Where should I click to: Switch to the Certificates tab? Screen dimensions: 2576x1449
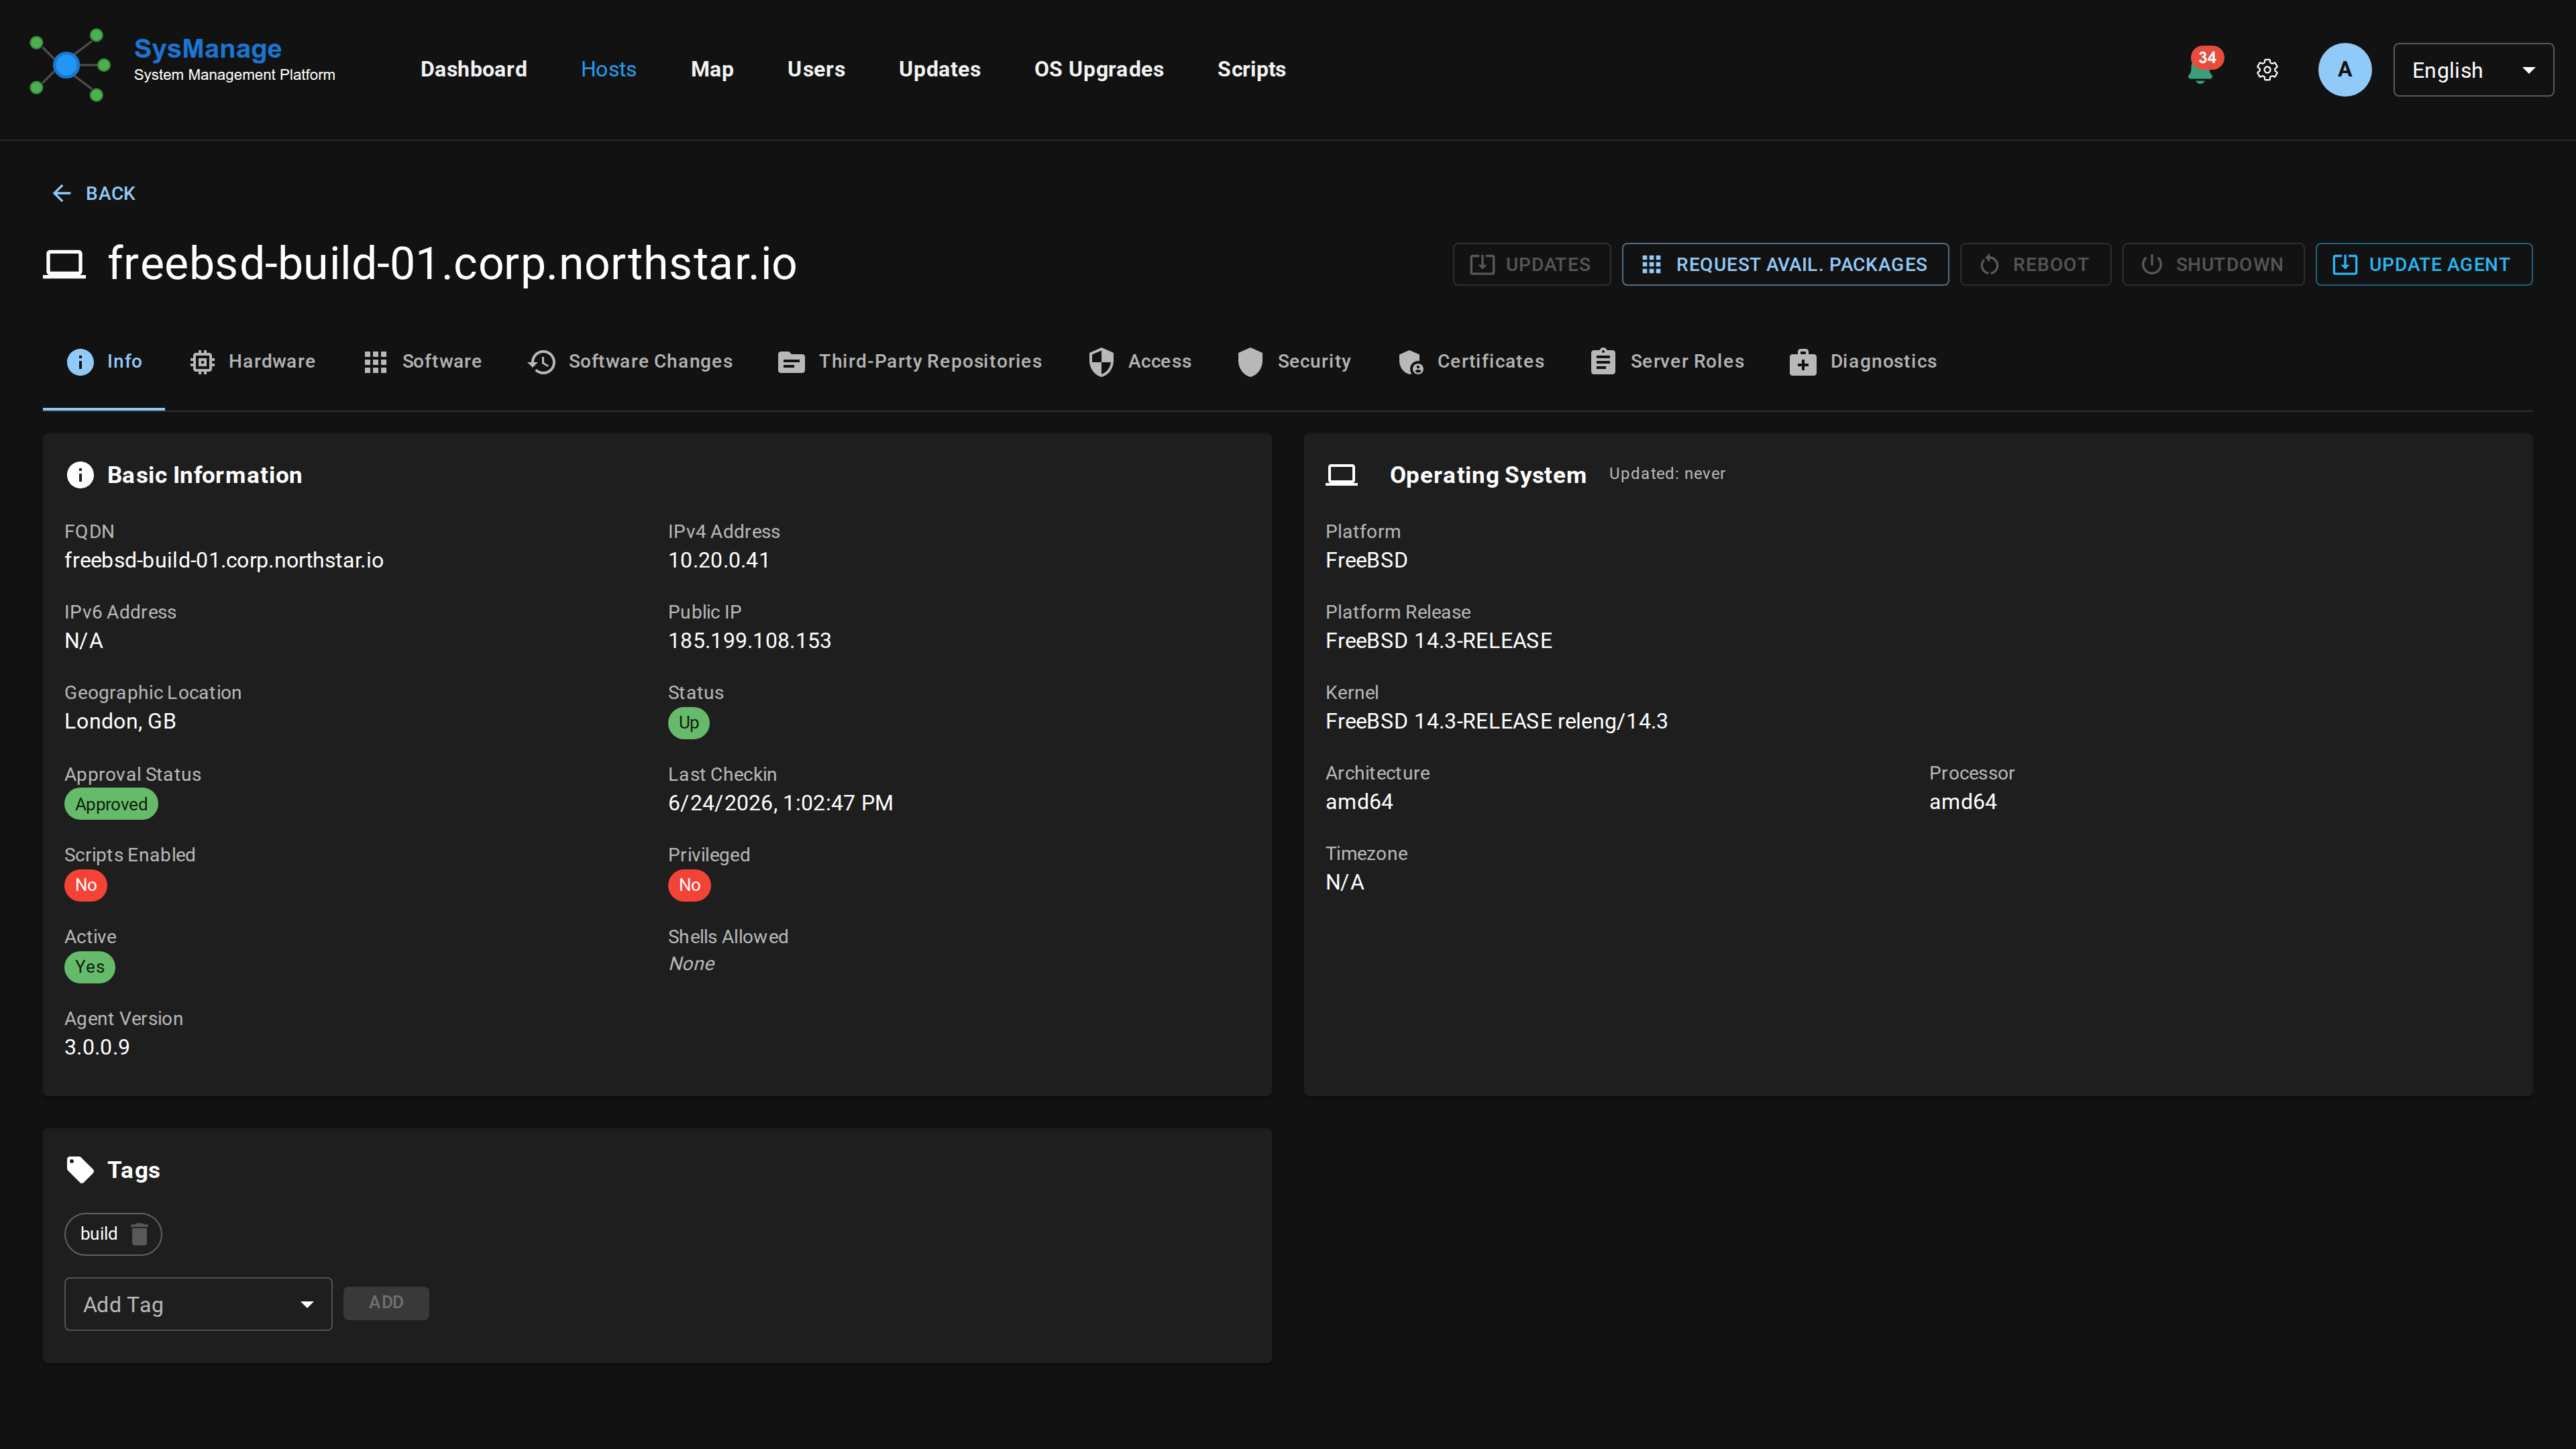click(x=1471, y=362)
